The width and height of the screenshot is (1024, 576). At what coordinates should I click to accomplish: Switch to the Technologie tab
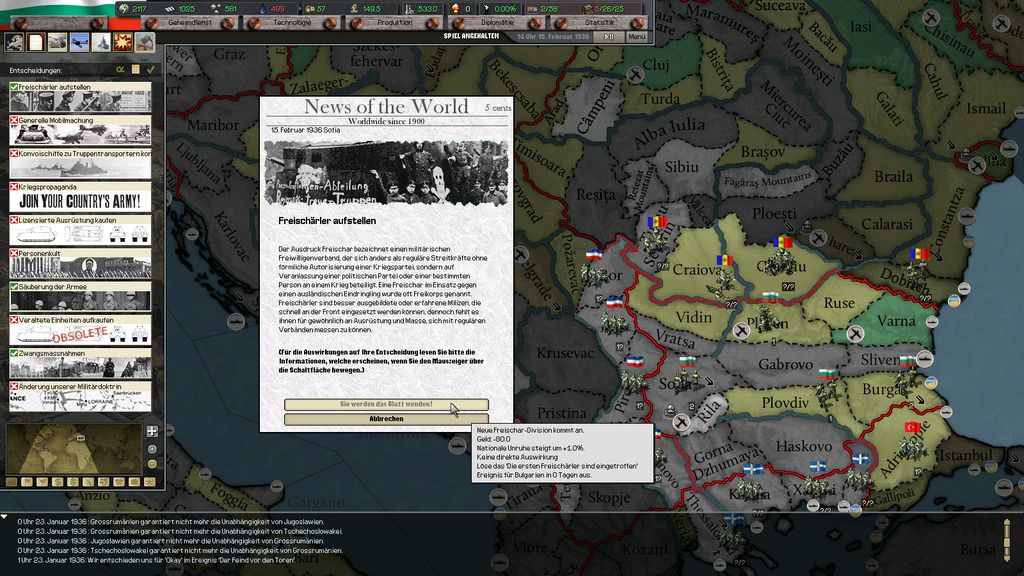[x=292, y=23]
